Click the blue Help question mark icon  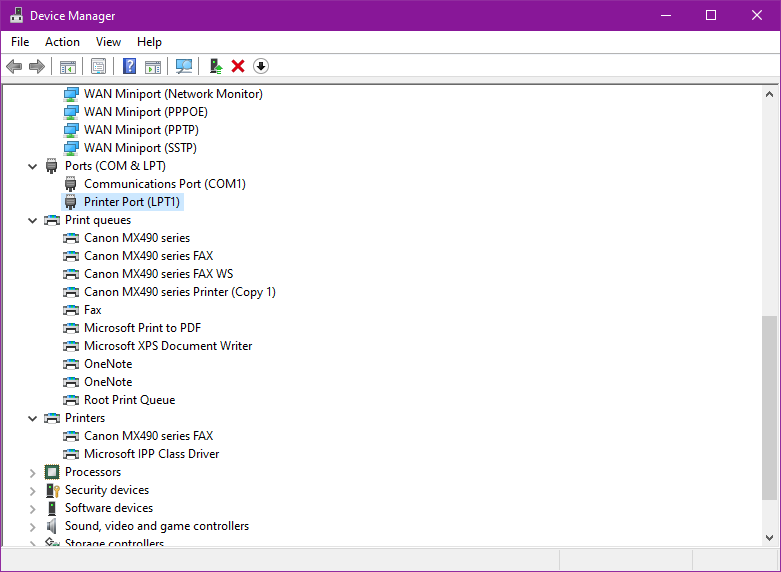tap(130, 66)
